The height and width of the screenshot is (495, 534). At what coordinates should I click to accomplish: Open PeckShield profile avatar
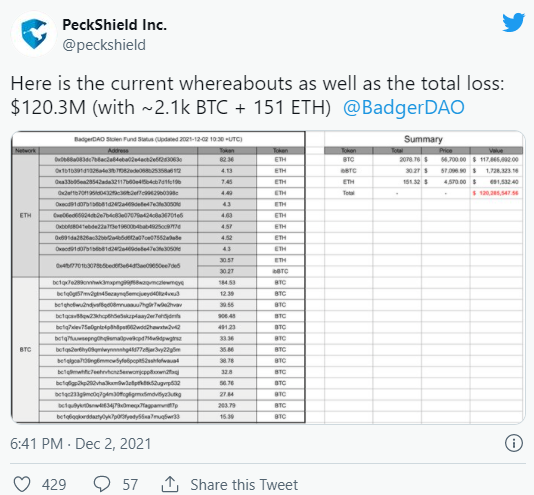coord(34,34)
